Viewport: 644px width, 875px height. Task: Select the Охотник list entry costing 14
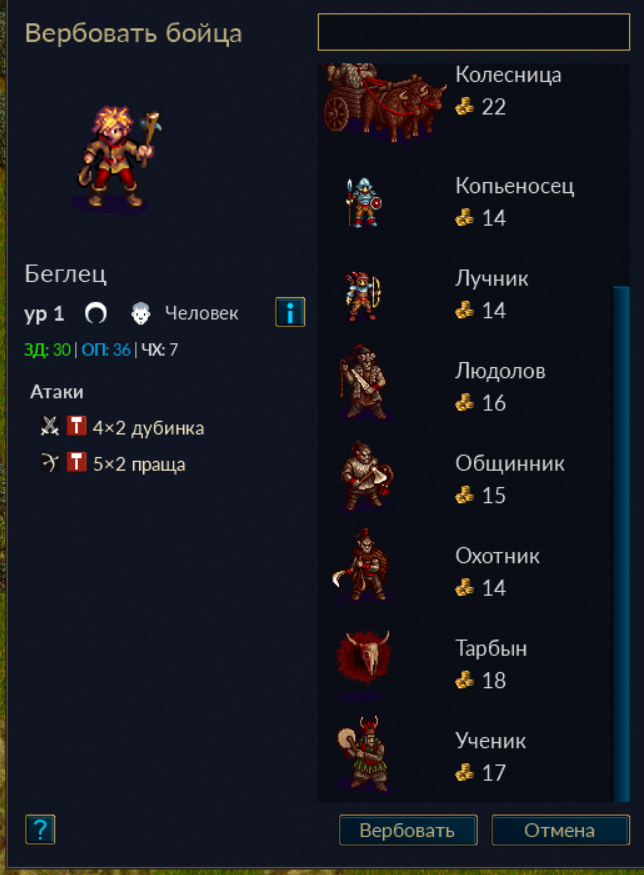click(465, 568)
